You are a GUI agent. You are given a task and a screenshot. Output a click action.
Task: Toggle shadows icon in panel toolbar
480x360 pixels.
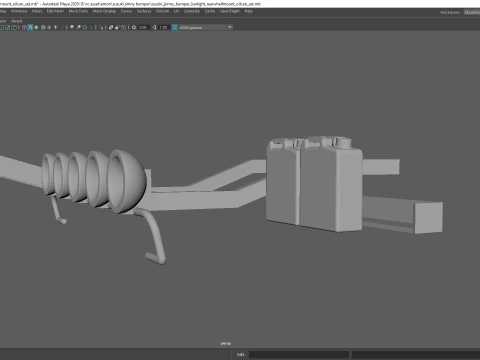62,27
